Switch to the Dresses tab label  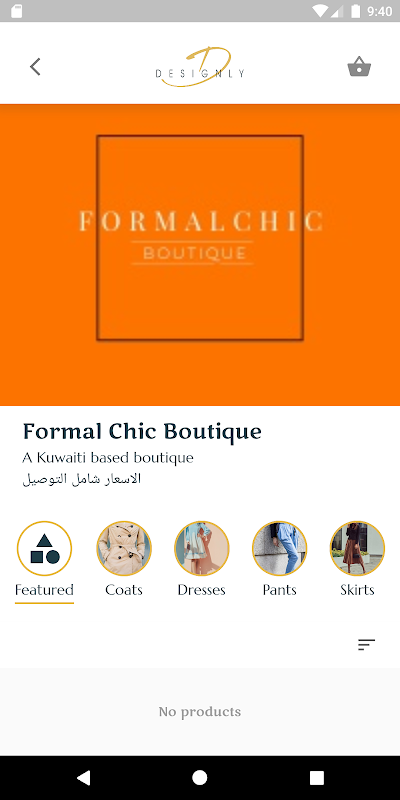coord(202,590)
